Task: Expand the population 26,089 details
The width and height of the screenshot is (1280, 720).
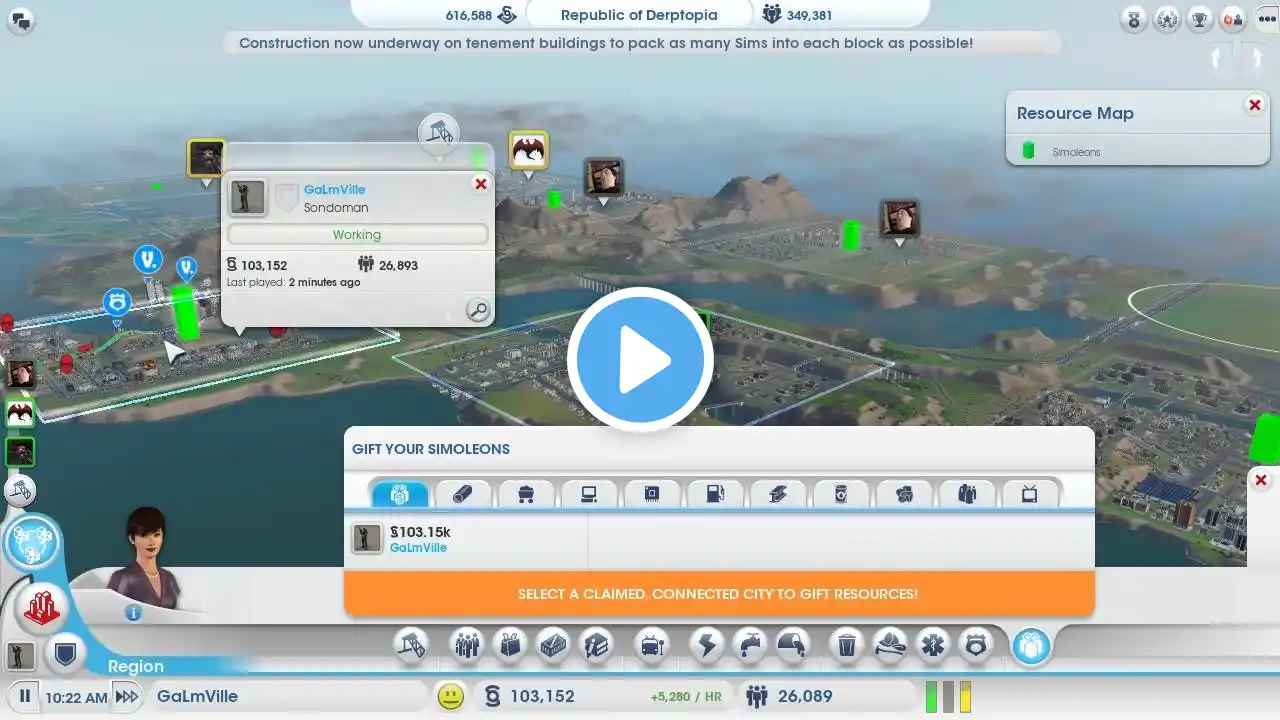Action: (x=789, y=696)
